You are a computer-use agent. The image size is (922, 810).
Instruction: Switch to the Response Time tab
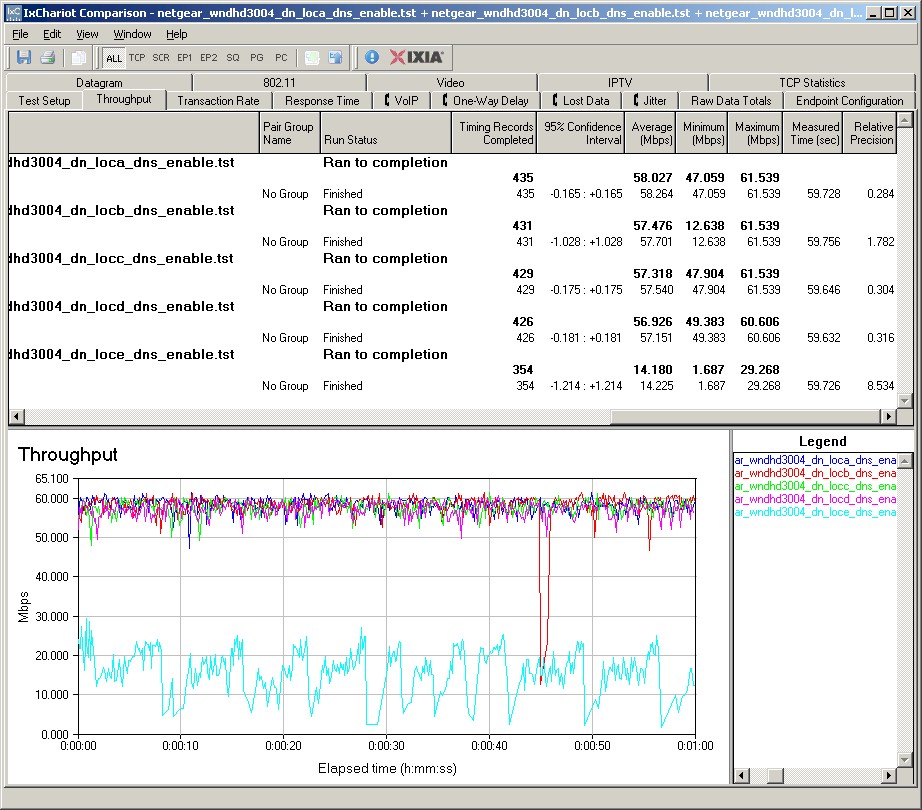tap(322, 101)
